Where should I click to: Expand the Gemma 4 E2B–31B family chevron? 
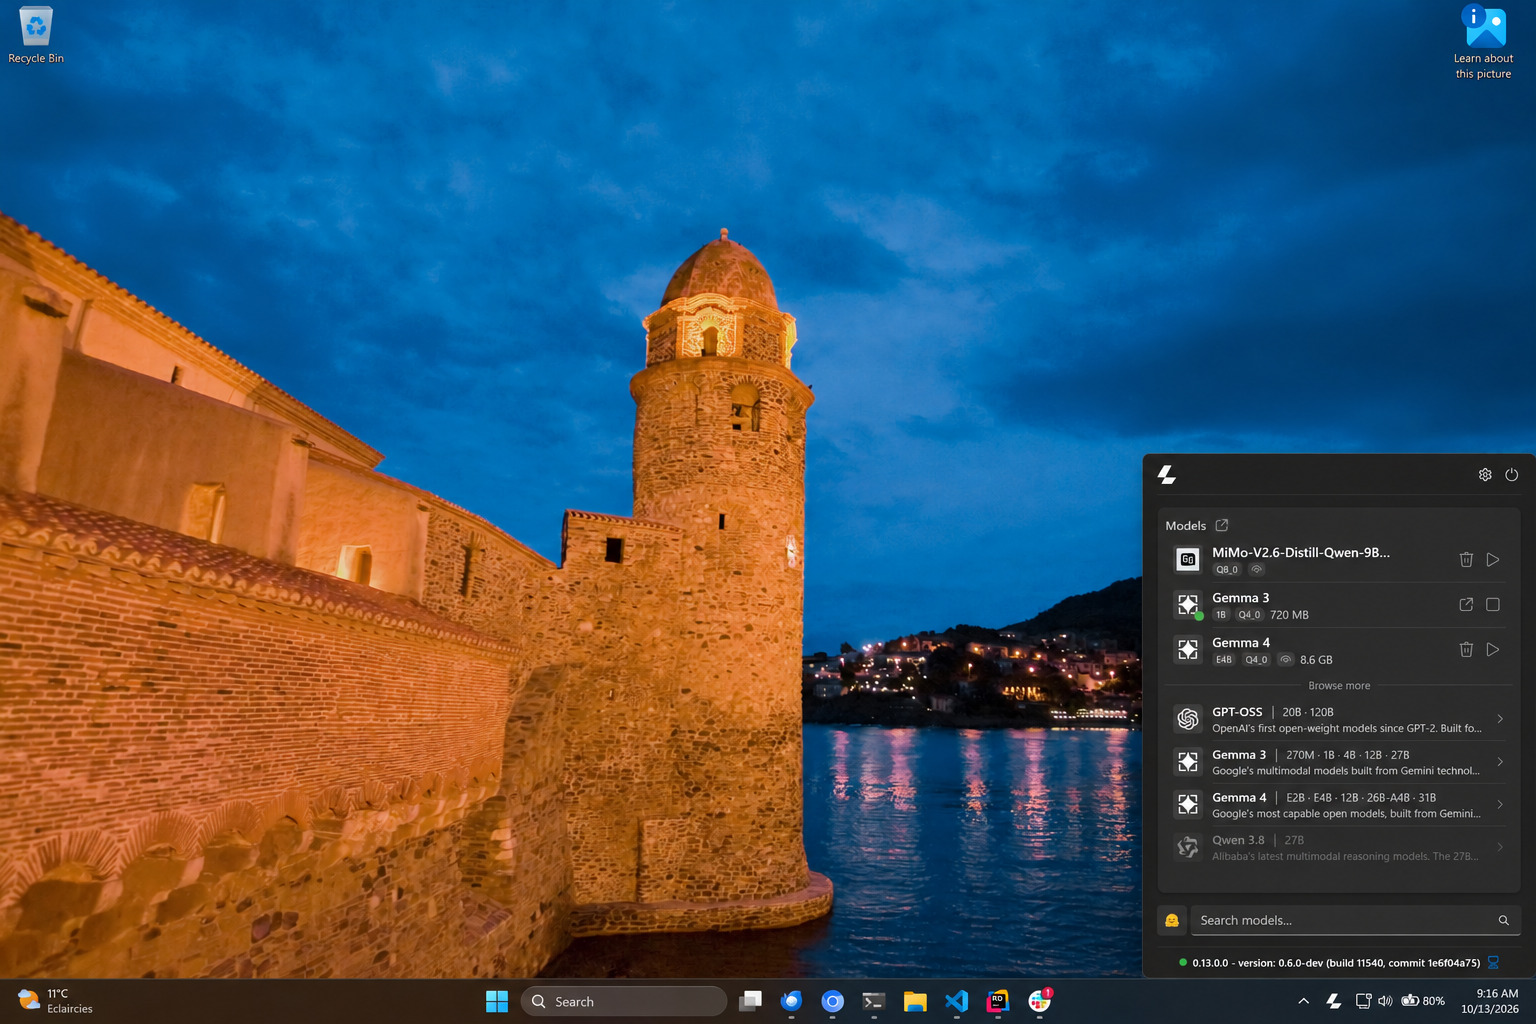1500,805
